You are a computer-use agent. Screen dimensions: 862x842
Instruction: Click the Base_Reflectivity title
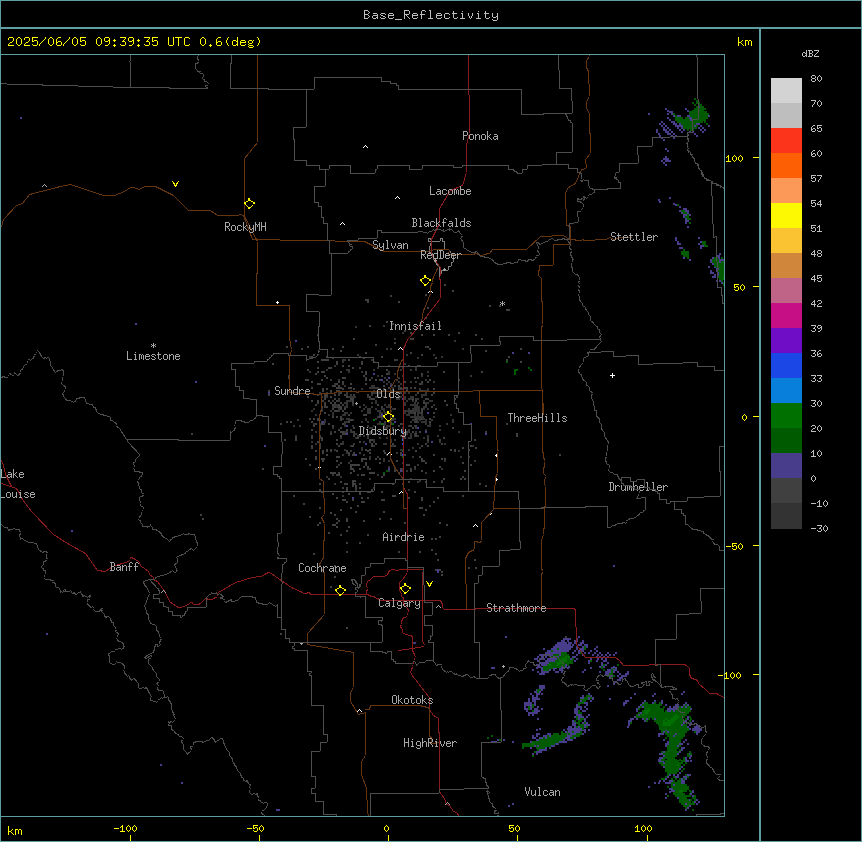coord(431,15)
